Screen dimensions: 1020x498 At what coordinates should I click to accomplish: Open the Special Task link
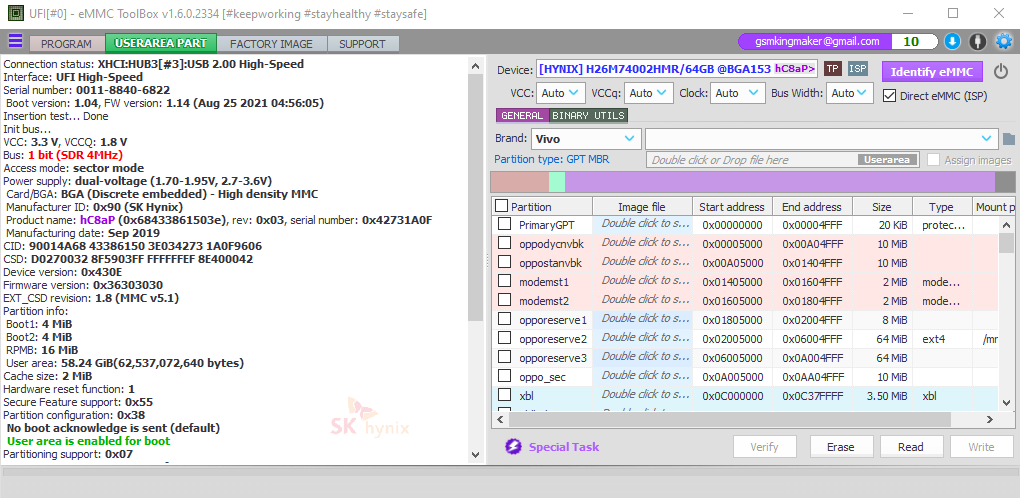coord(564,447)
